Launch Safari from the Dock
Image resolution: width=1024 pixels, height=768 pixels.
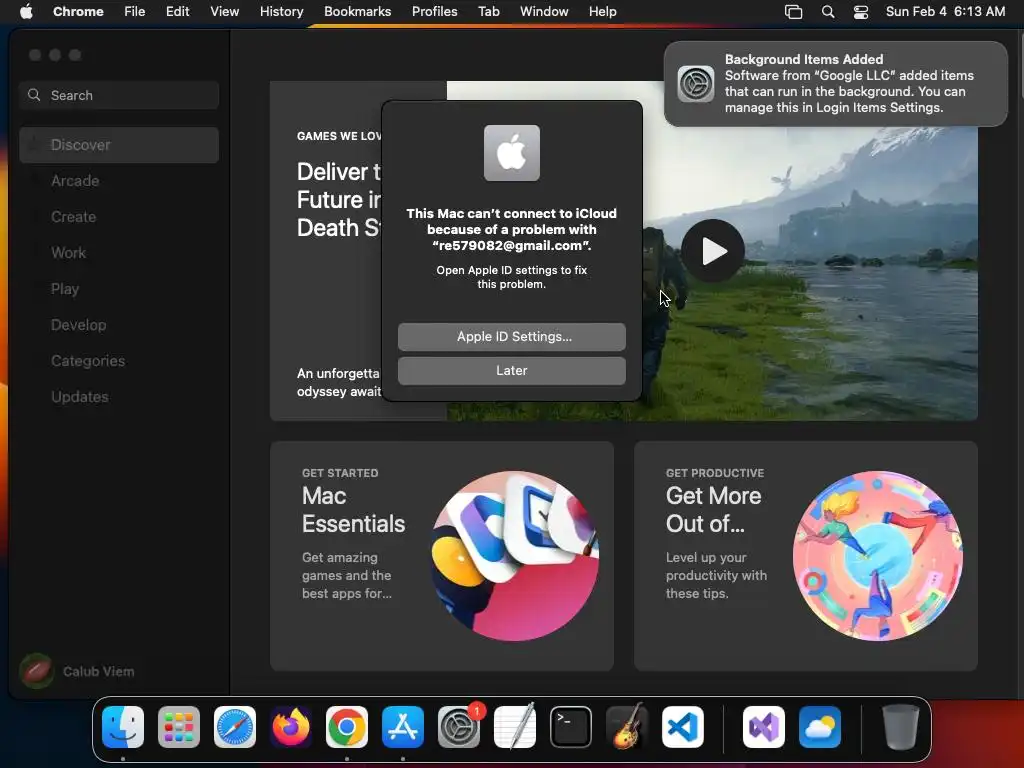[235, 727]
